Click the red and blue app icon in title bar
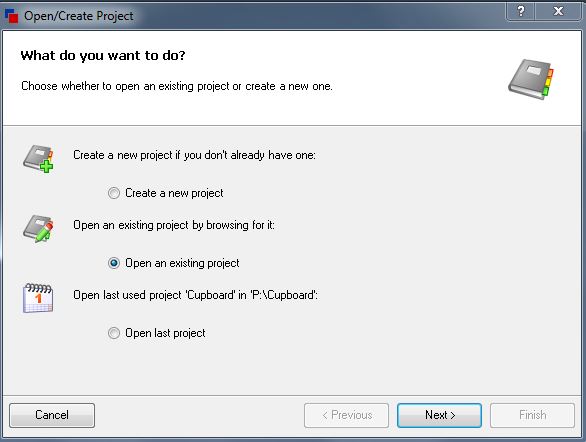Viewport: 586px width, 442px height. (12, 16)
